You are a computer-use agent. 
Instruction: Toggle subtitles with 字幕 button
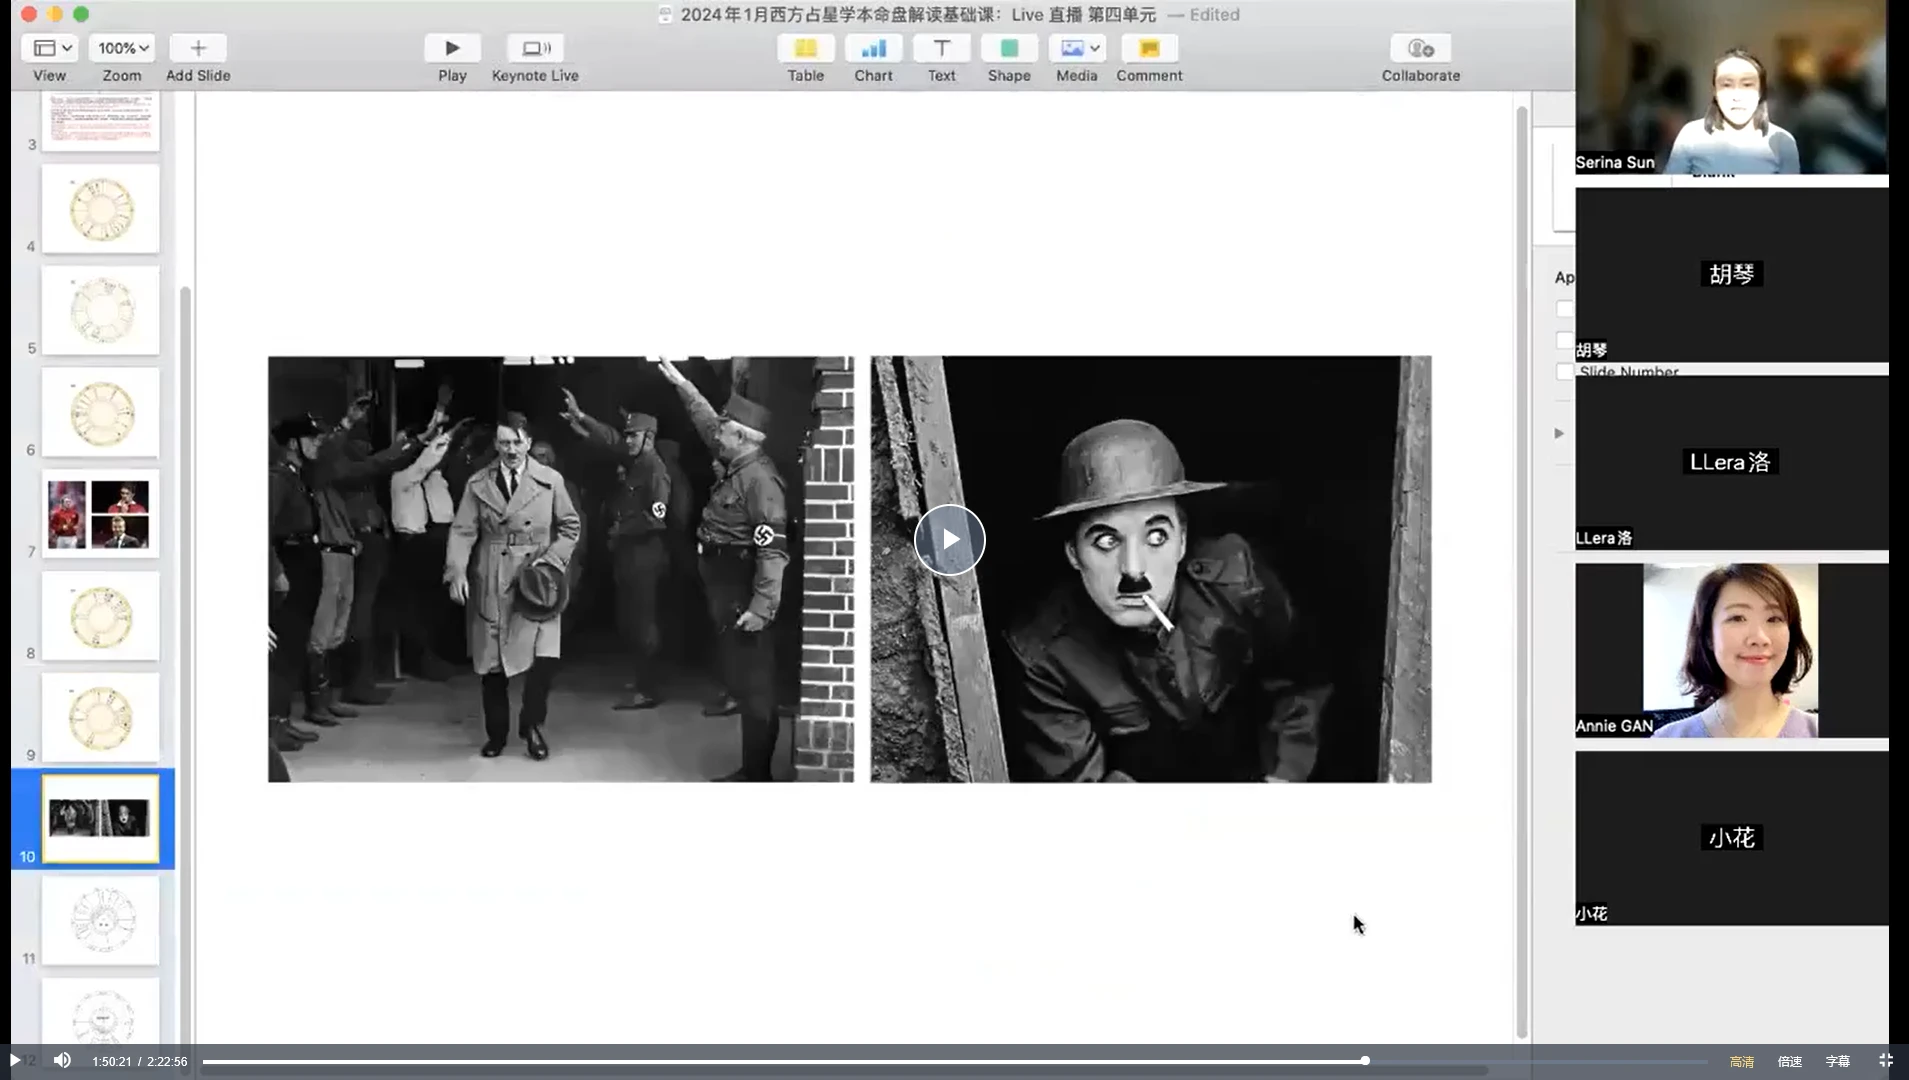(1838, 1061)
